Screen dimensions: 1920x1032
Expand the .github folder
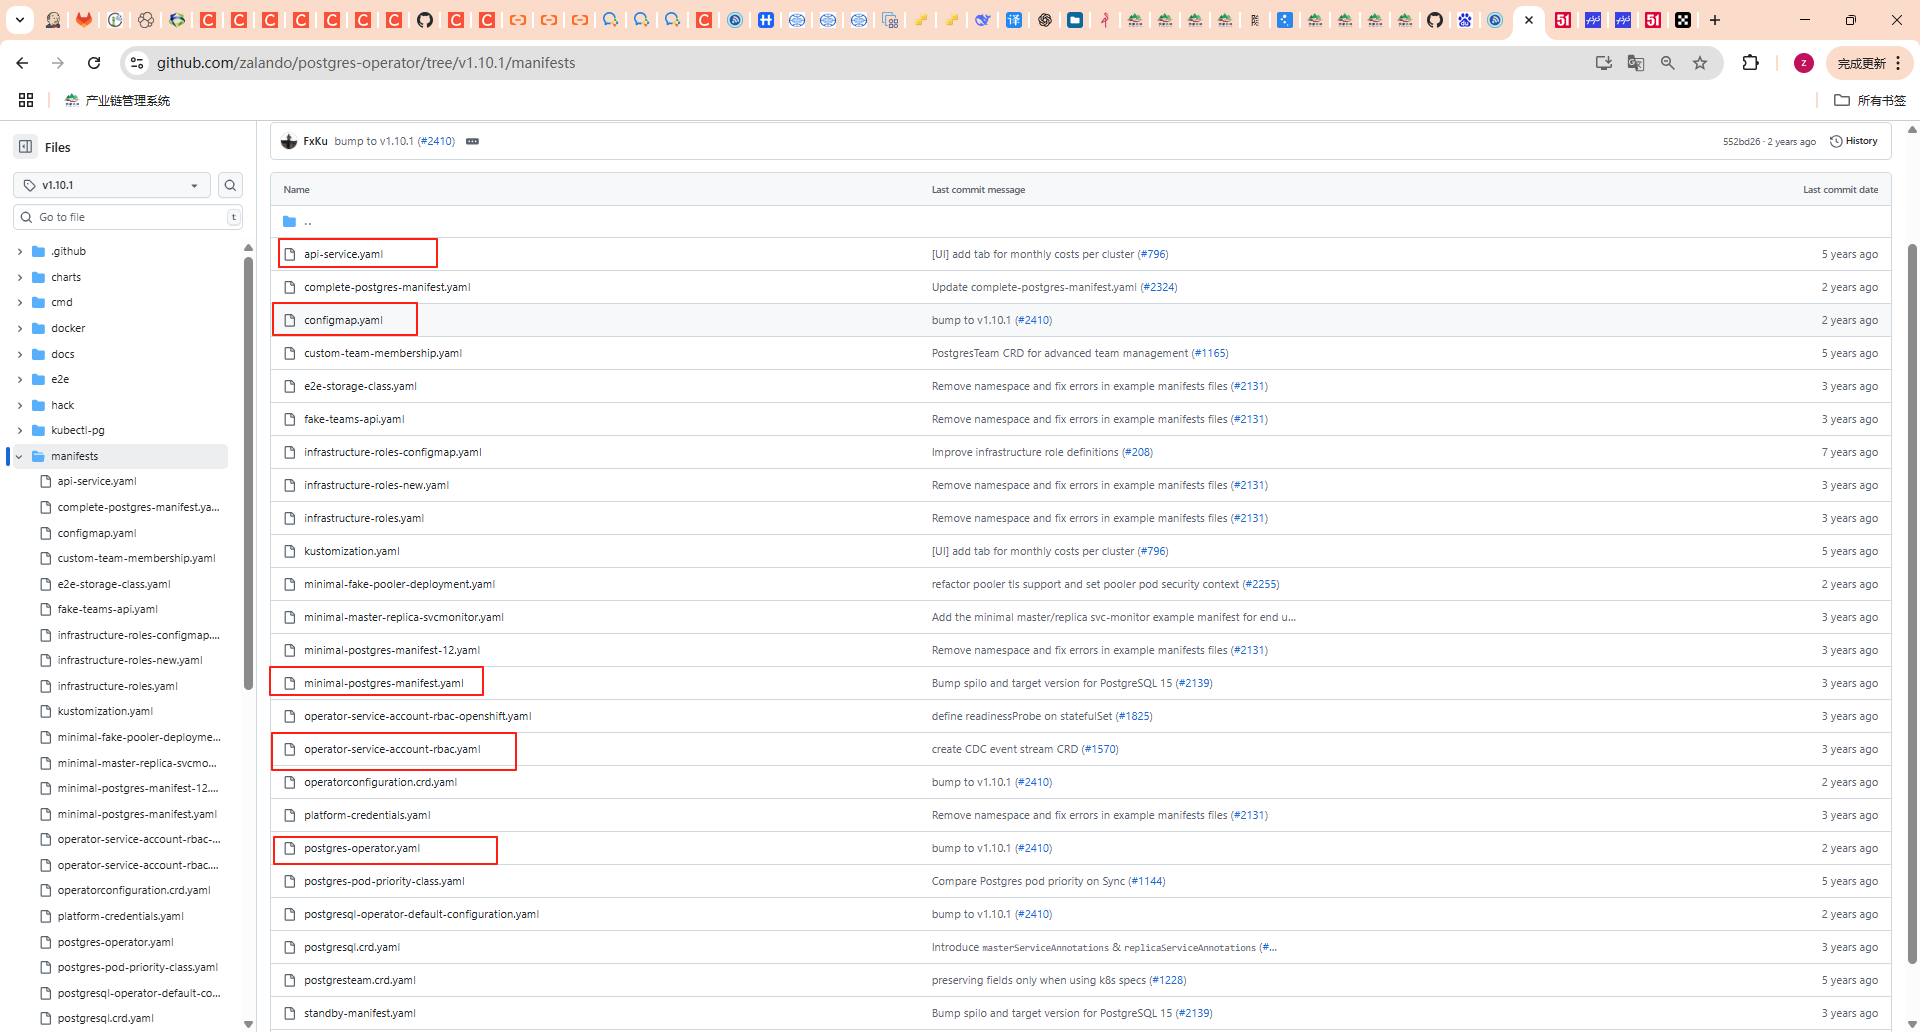[x=20, y=252]
